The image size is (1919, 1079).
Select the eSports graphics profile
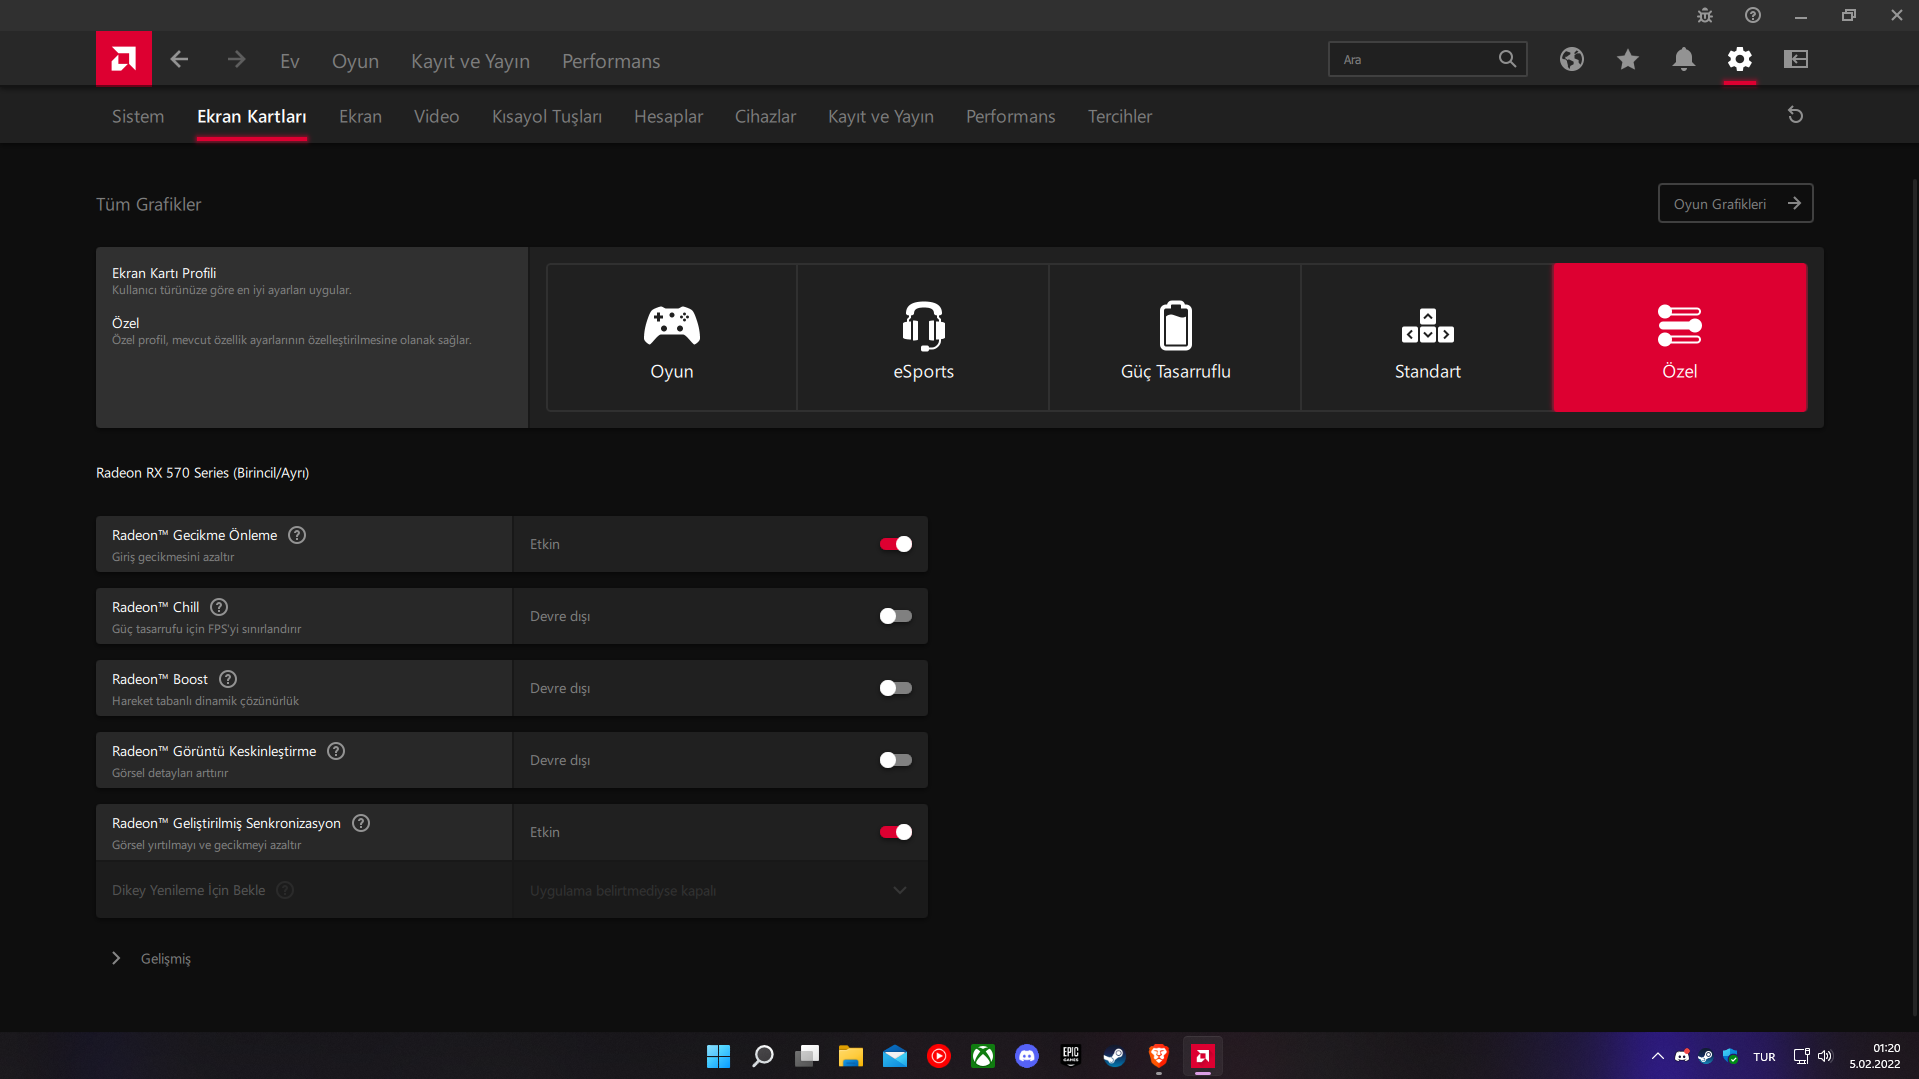[x=924, y=337]
